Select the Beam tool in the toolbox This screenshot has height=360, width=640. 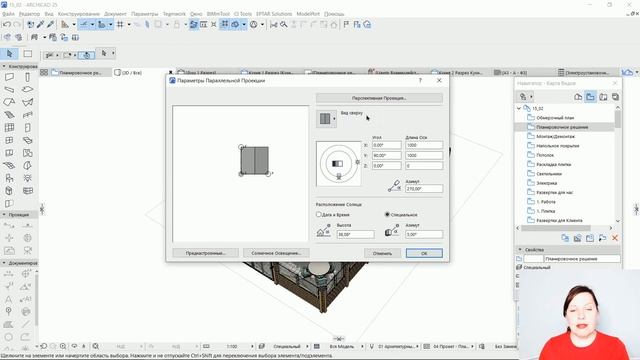pos(9,89)
